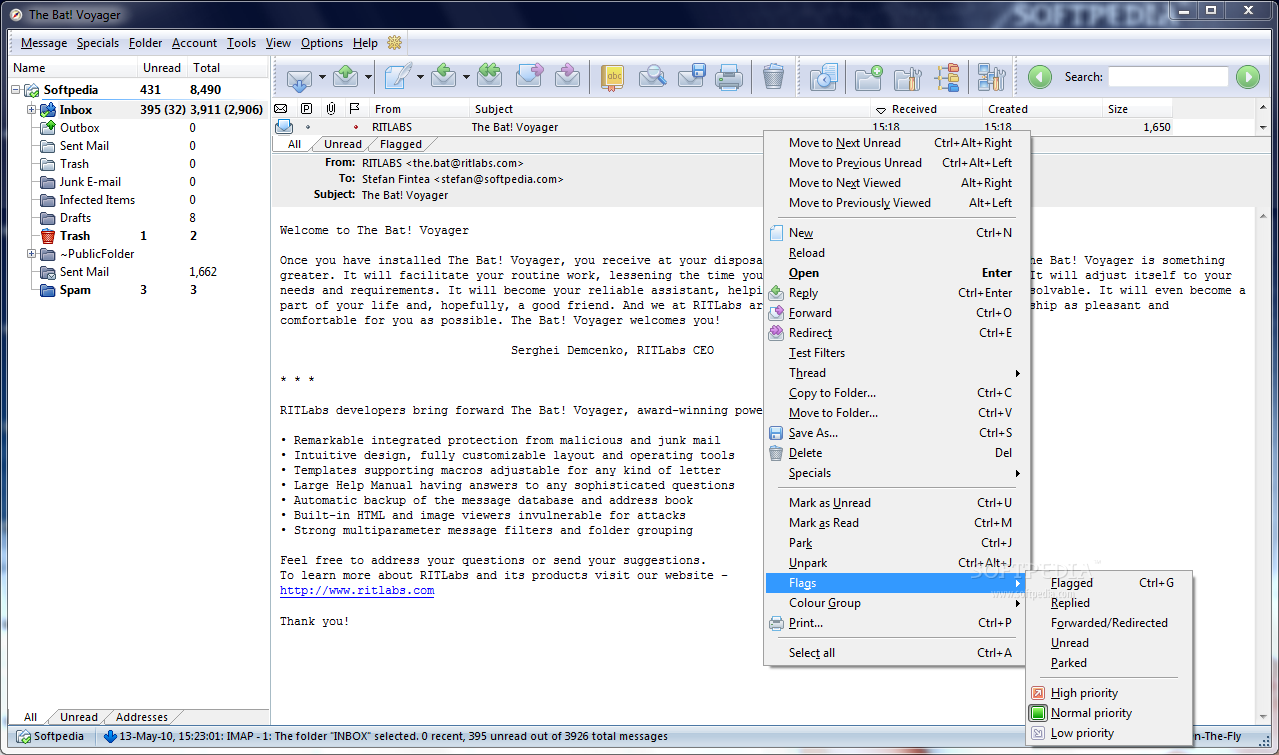Create a new message with the pen icon
The width and height of the screenshot is (1279, 755).
pos(398,77)
